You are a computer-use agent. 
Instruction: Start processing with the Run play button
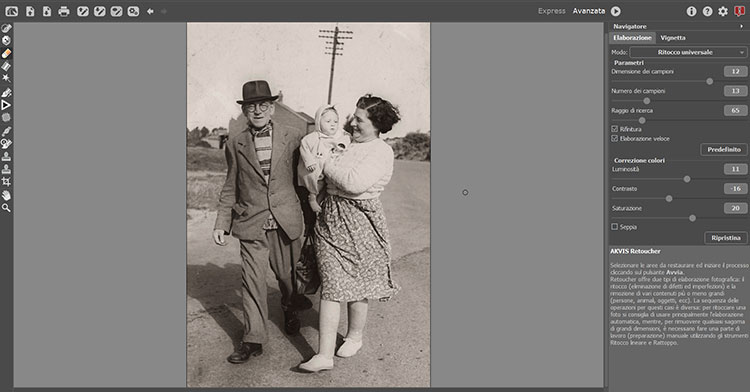pos(616,11)
